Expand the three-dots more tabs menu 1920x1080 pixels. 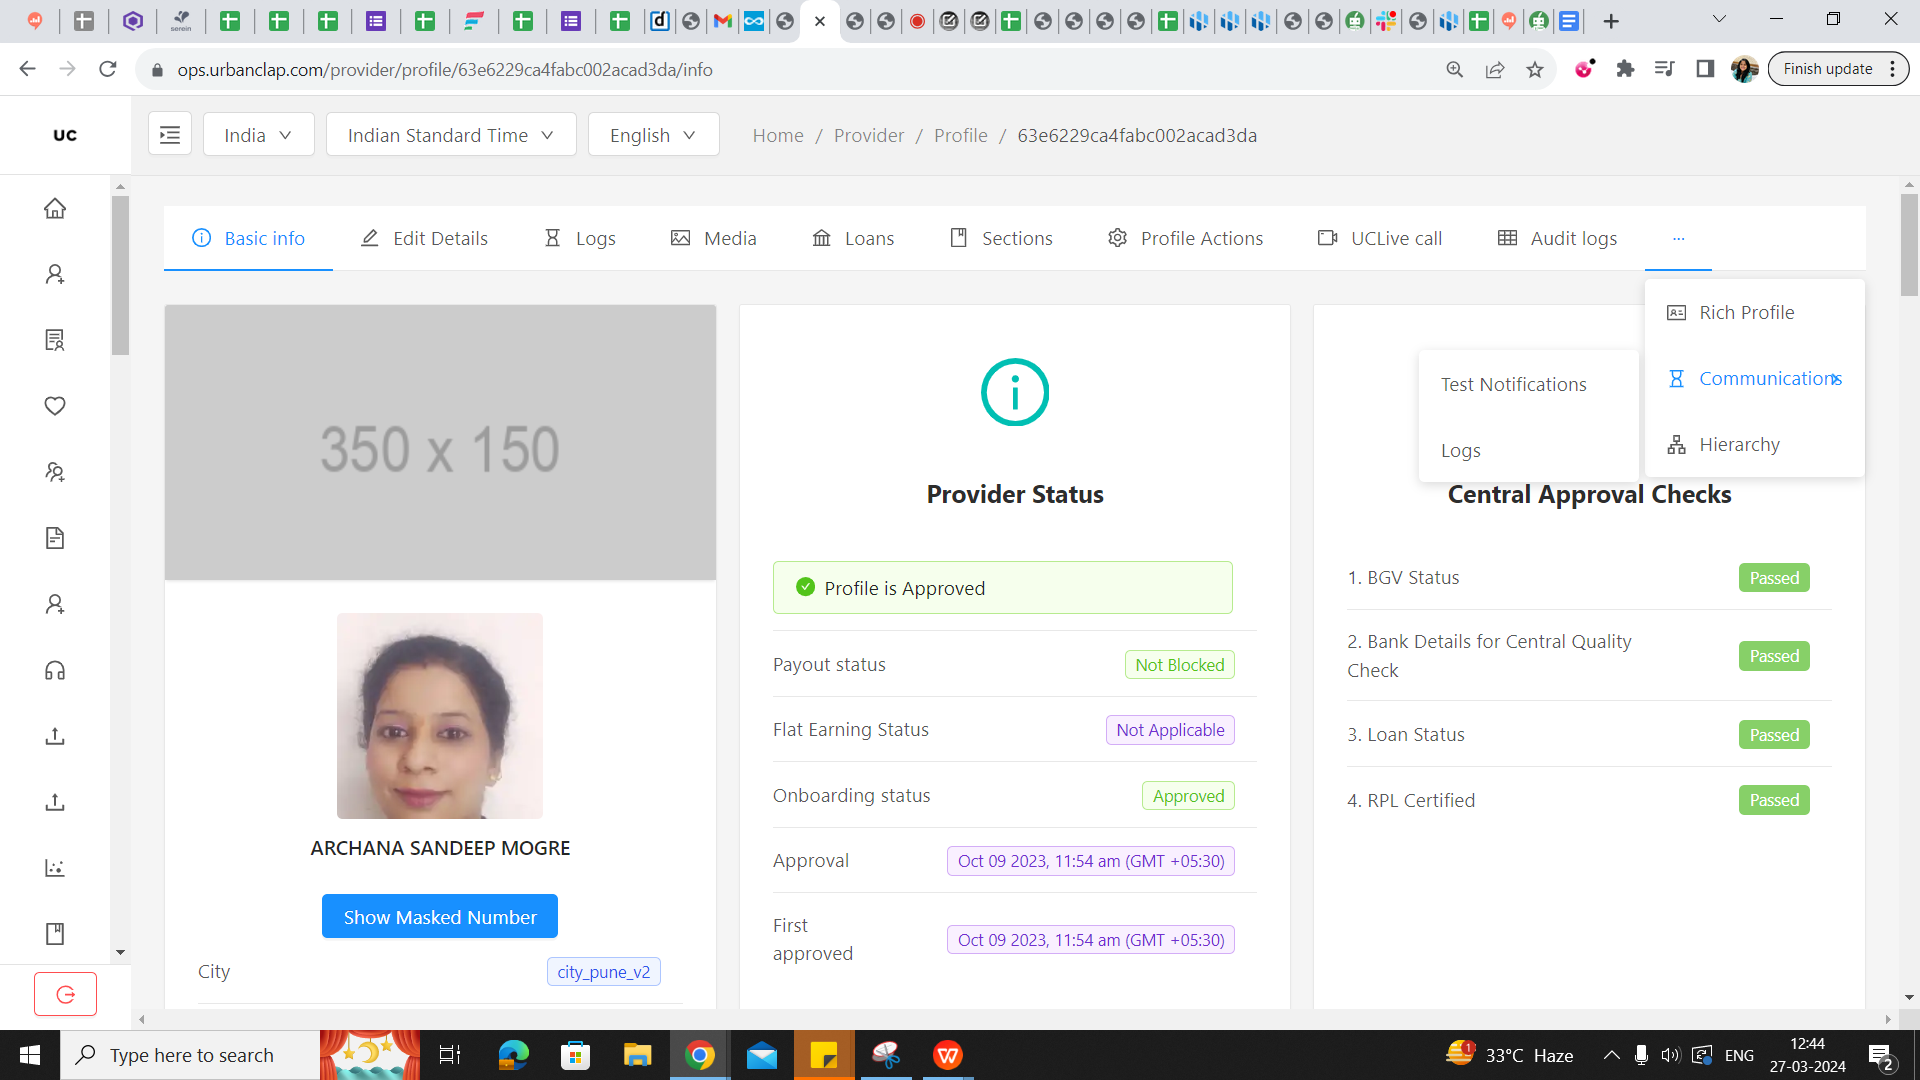[x=1678, y=238]
